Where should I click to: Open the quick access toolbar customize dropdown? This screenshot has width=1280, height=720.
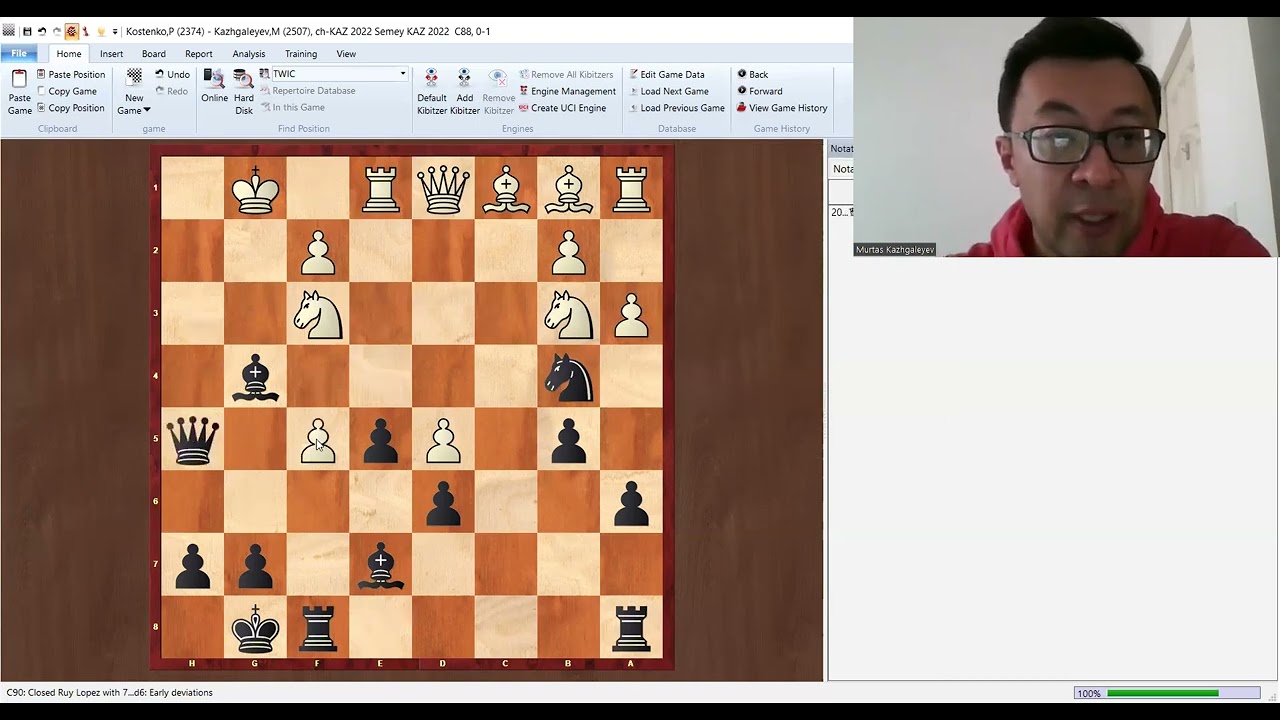coord(115,32)
